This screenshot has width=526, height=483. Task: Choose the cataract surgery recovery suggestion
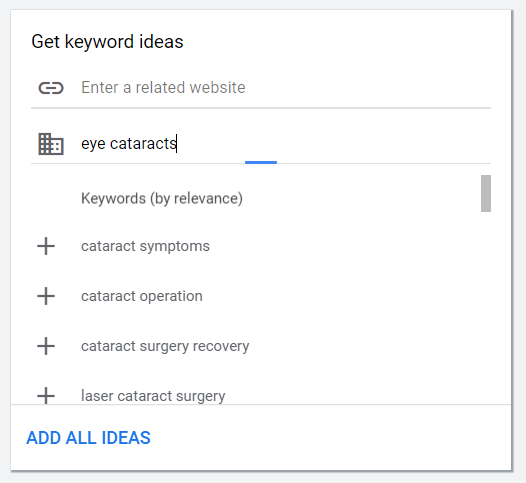(x=165, y=346)
